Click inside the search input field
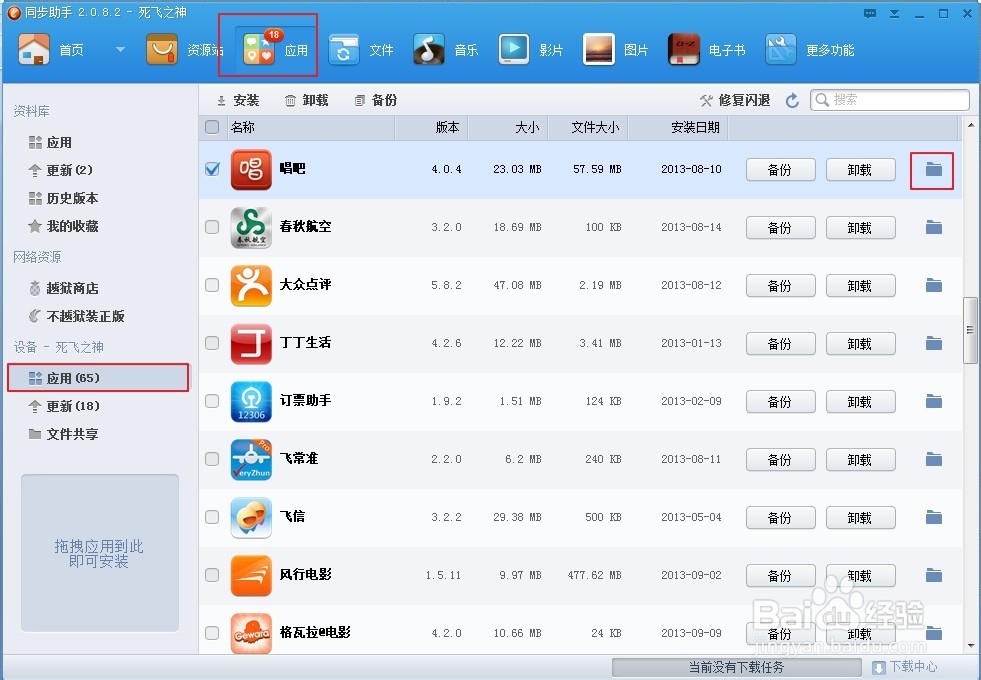 [x=895, y=100]
